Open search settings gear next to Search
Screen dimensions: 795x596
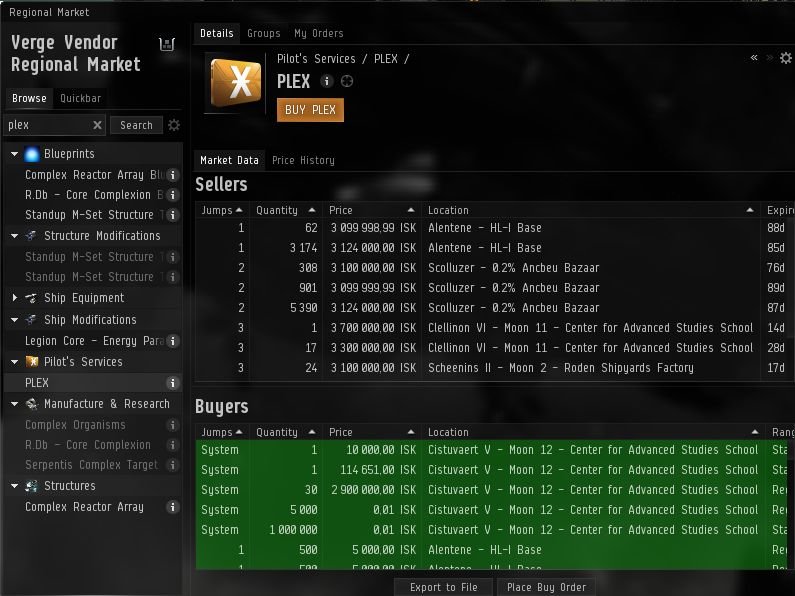point(174,125)
